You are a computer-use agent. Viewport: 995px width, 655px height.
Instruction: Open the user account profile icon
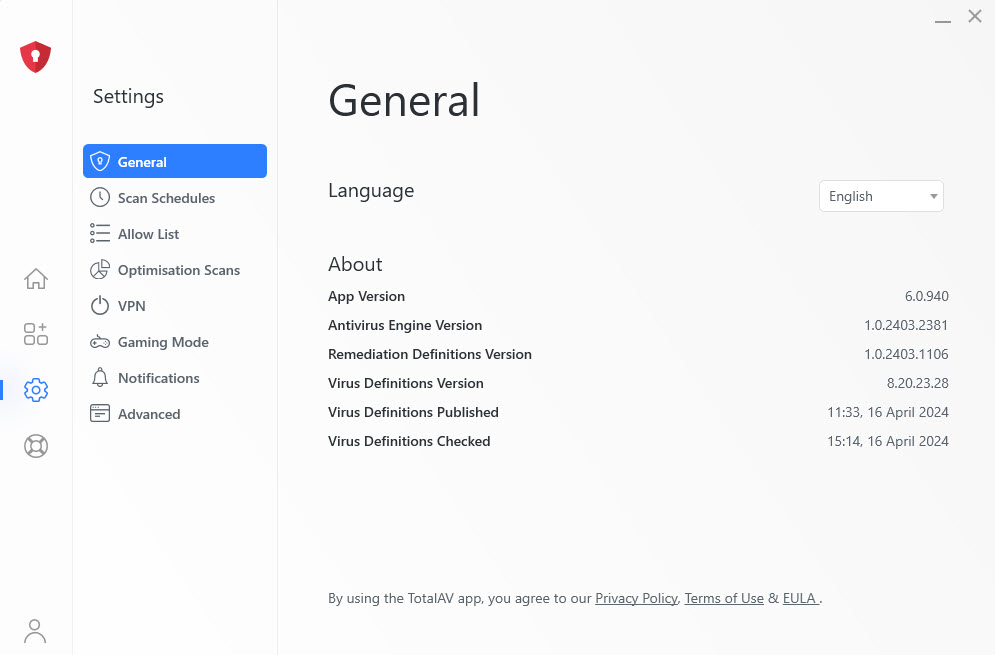coord(35,631)
